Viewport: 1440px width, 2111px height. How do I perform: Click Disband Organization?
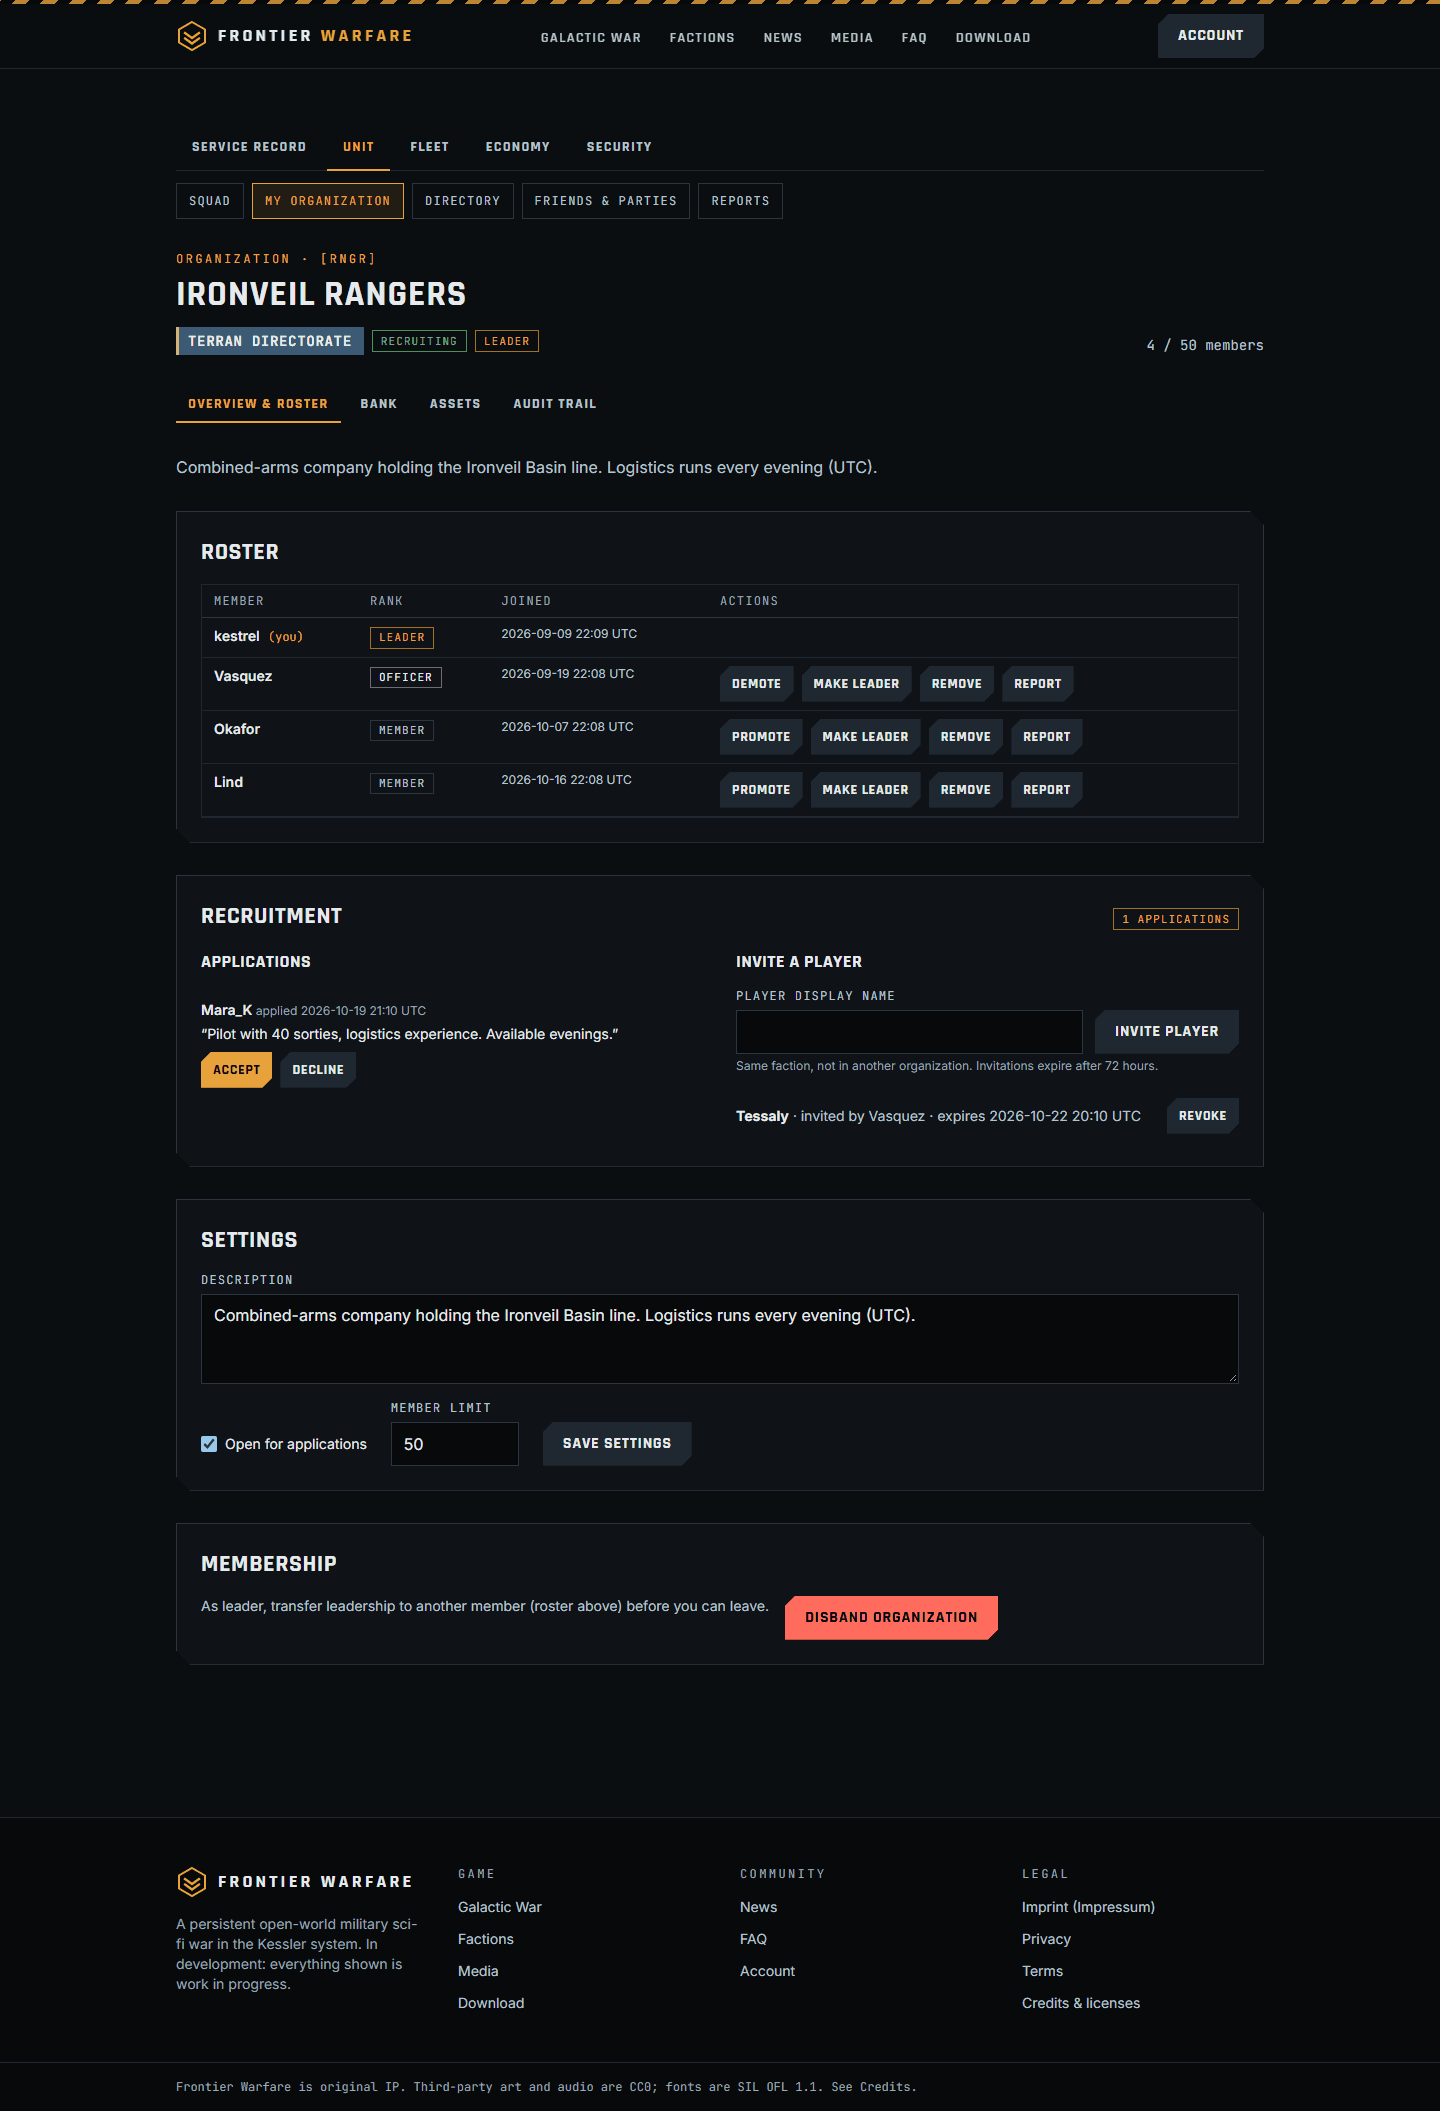[x=892, y=1618]
